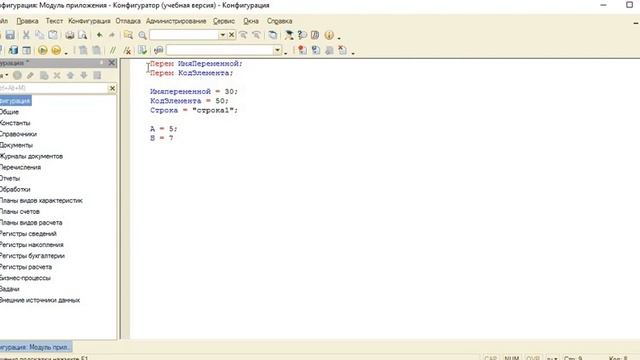Open the run toolbar options arrow
Viewport: 640px width, 360px height.
pyautogui.click(x=66, y=52)
